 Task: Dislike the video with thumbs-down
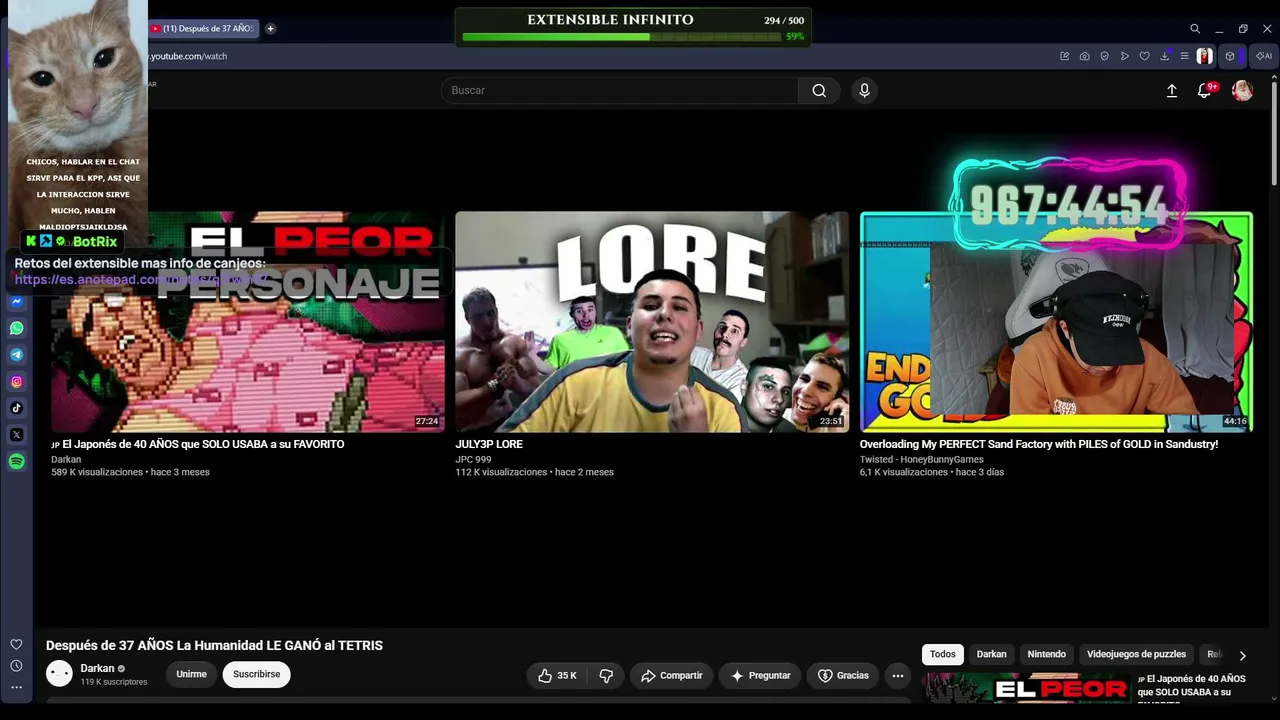(x=606, y=676)
